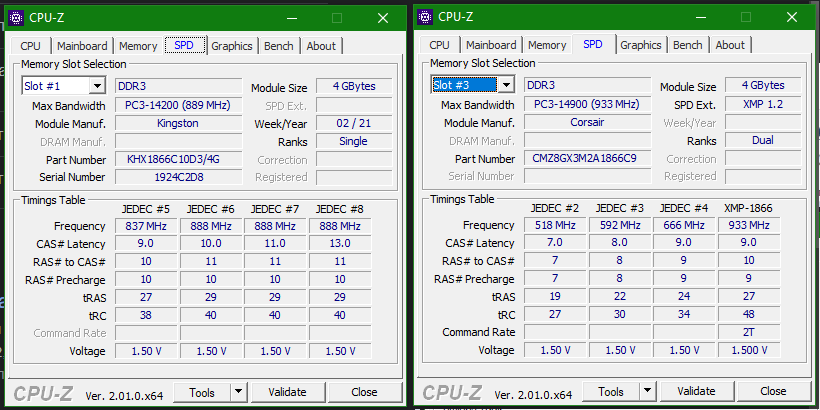The image size is (820, 410).
Task: Click Validate button in right window
Action: [696, 391]
